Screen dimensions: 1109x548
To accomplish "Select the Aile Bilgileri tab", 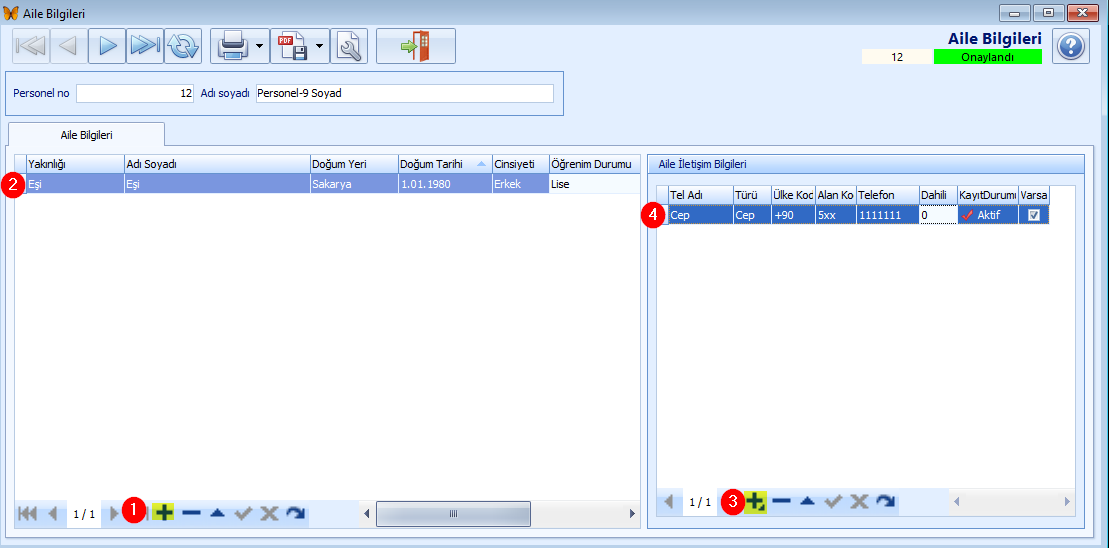I will click(x=86, y=134).
